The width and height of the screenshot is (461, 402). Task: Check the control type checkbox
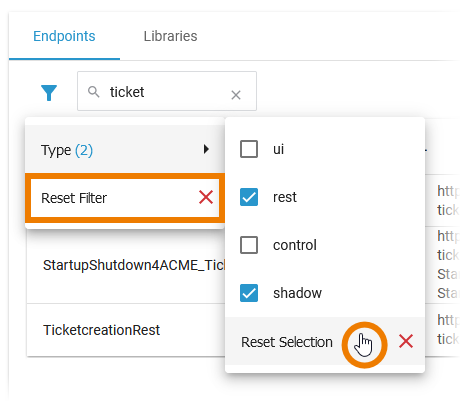pos(249,245)
